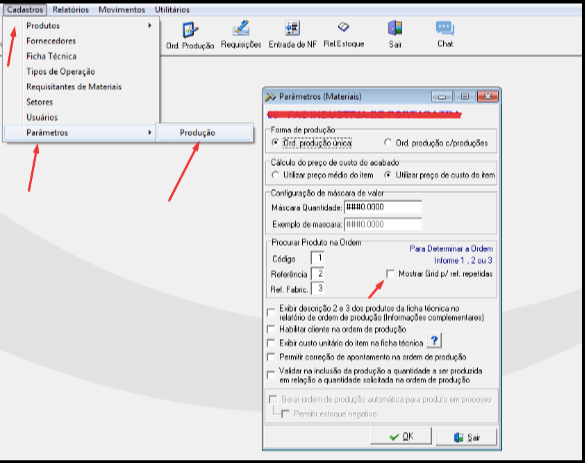Select Ord. produção c/produções radio button
Image resolution: width=585 pixels, height=463 pixels.
tap(388, 143)
